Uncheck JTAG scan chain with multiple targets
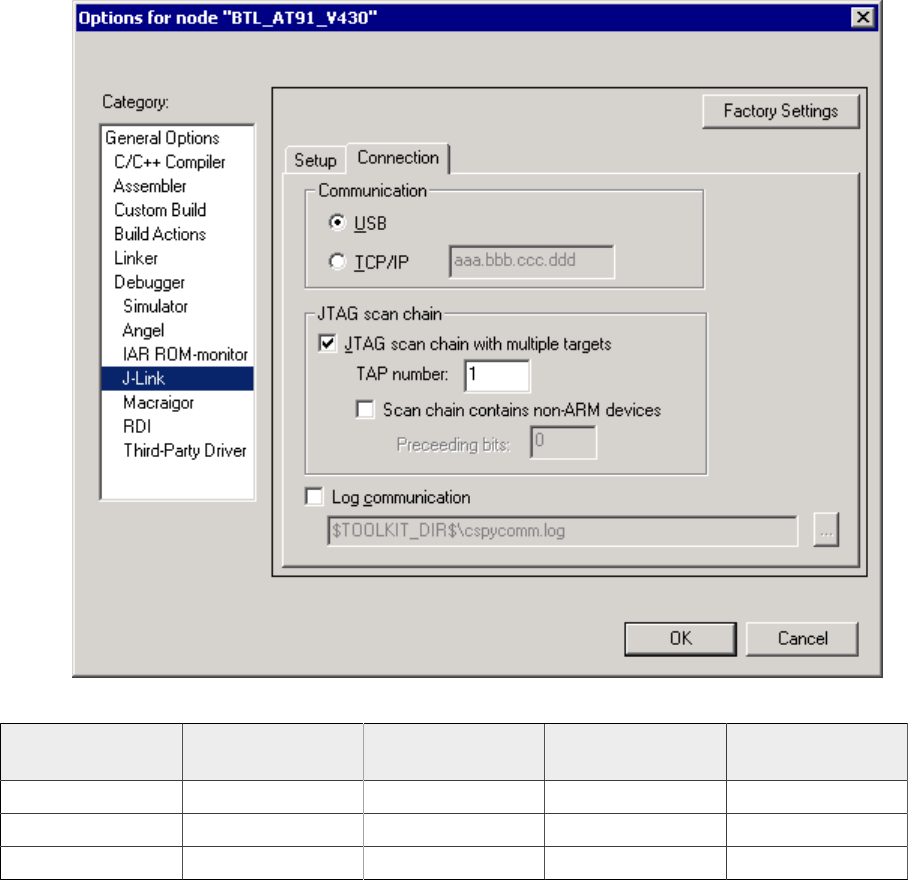This screenshot has width=908, height=880. coord(326,344)
